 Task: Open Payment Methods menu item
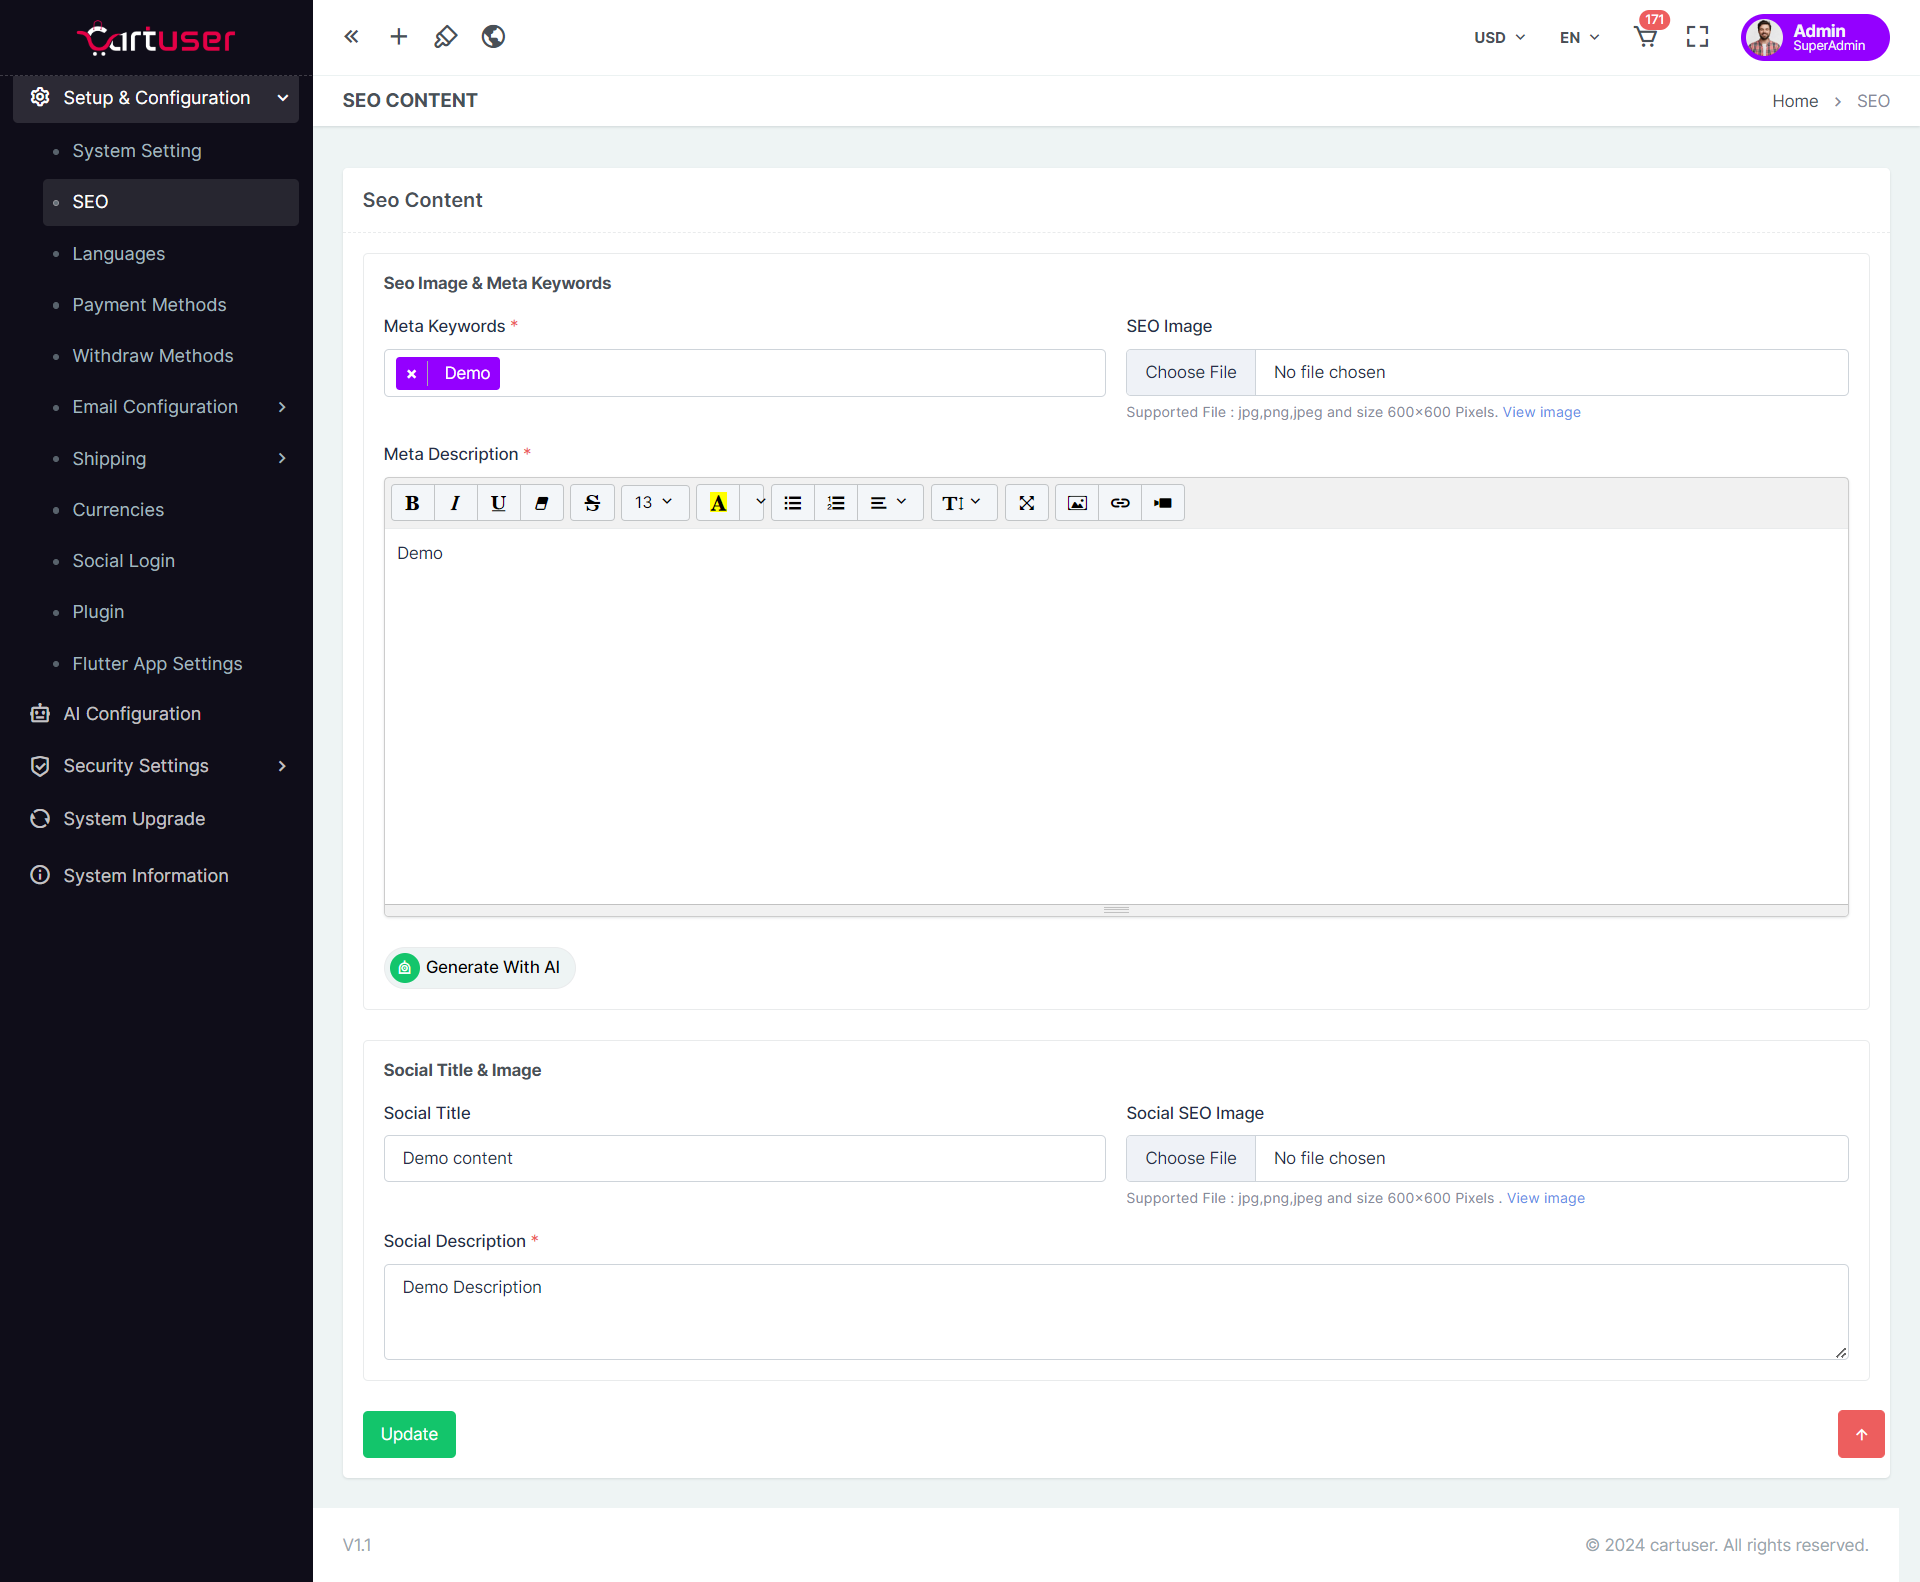149,305
